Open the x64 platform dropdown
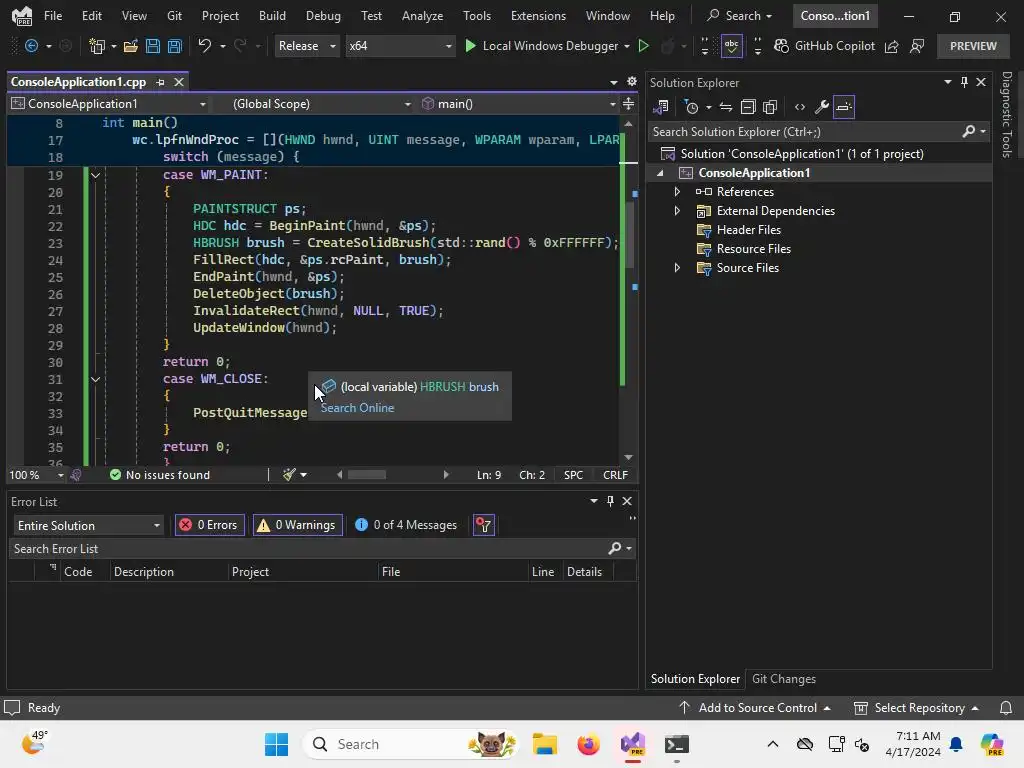 pyautogui.click(x=400, y=46)
